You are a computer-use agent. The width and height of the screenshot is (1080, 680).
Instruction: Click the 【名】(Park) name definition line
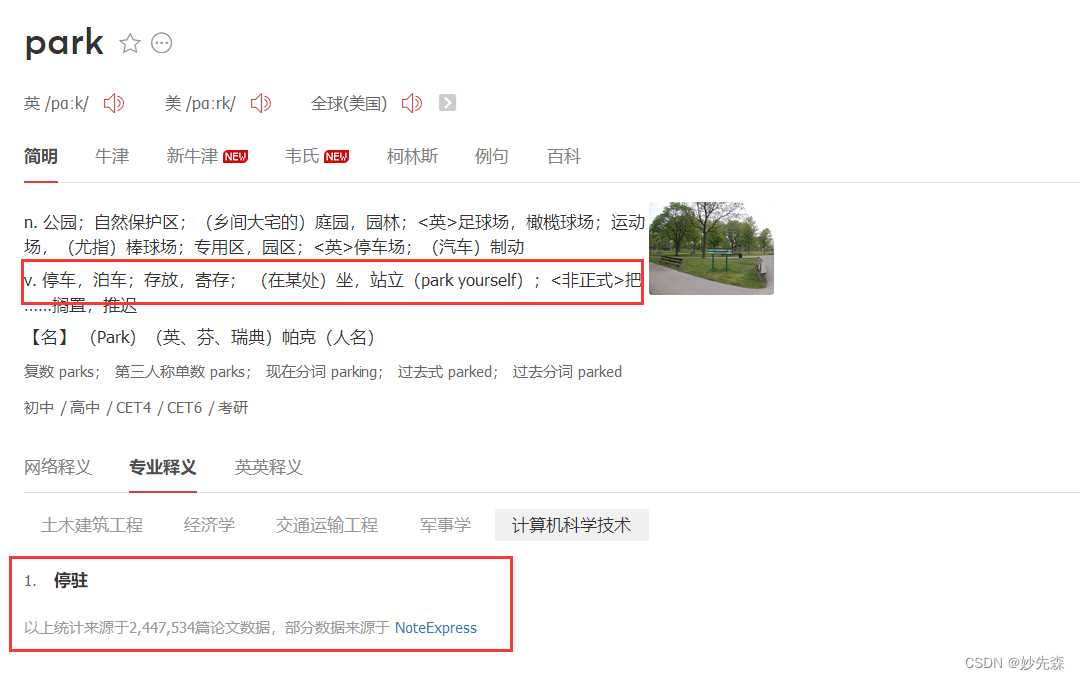[200, 338]
